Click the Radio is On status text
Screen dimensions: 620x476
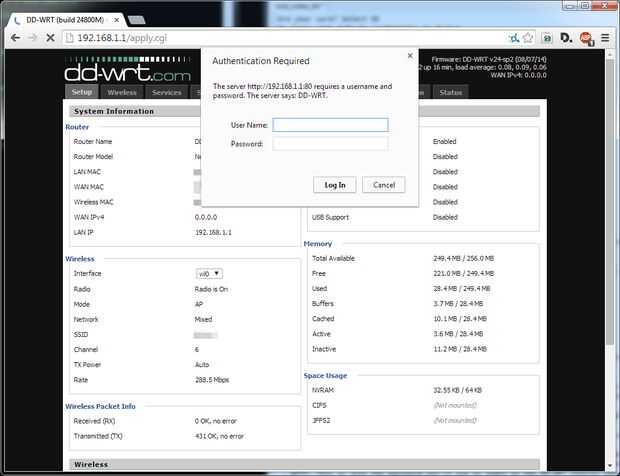coord(211,289)
